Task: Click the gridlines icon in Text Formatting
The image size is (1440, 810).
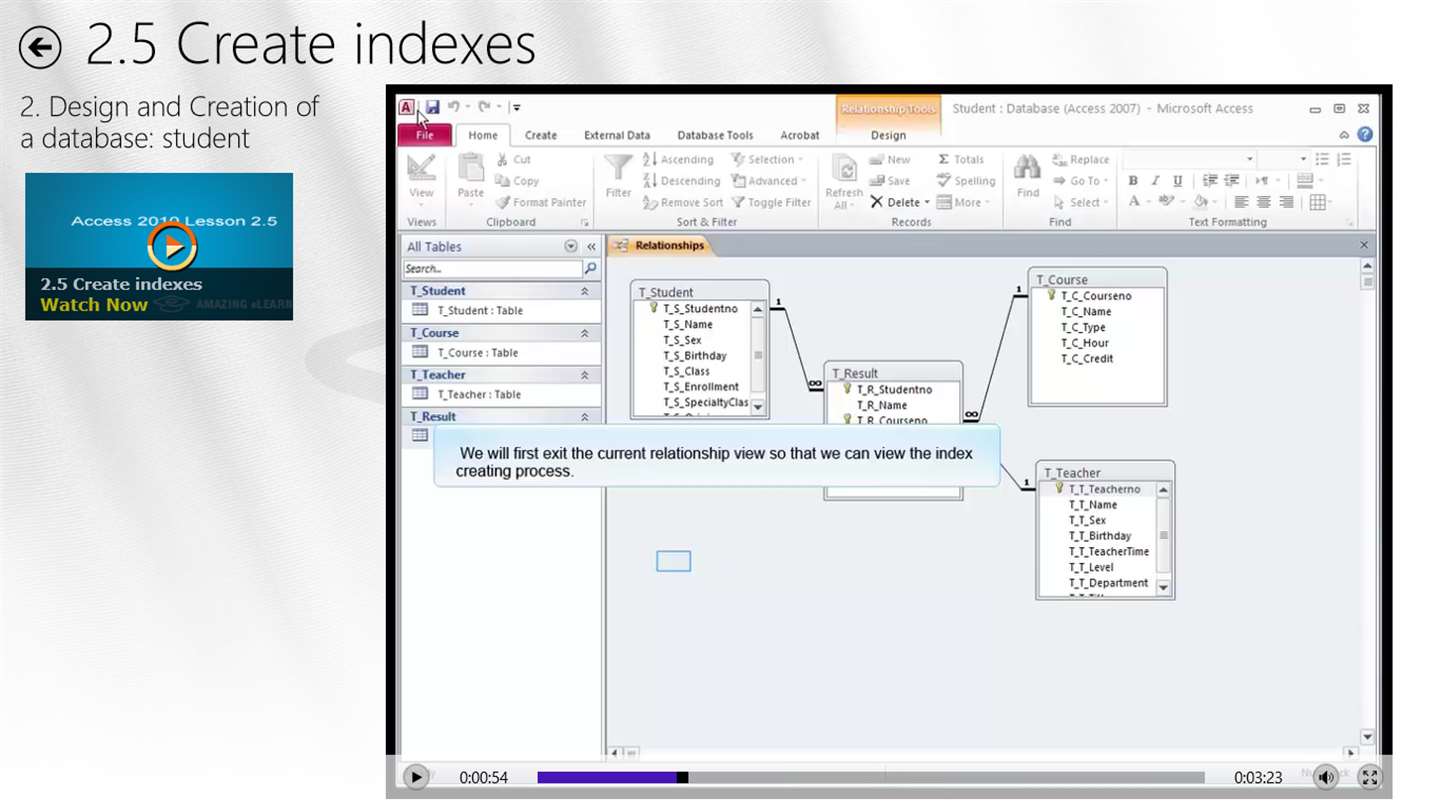Action: [1317, 202]
